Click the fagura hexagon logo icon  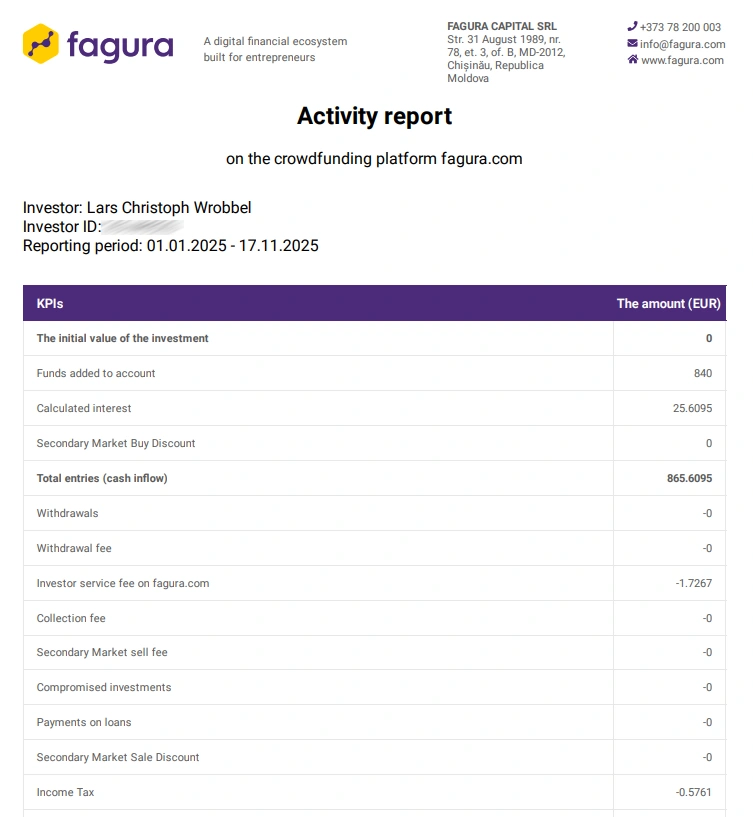(x=41, y=44)
